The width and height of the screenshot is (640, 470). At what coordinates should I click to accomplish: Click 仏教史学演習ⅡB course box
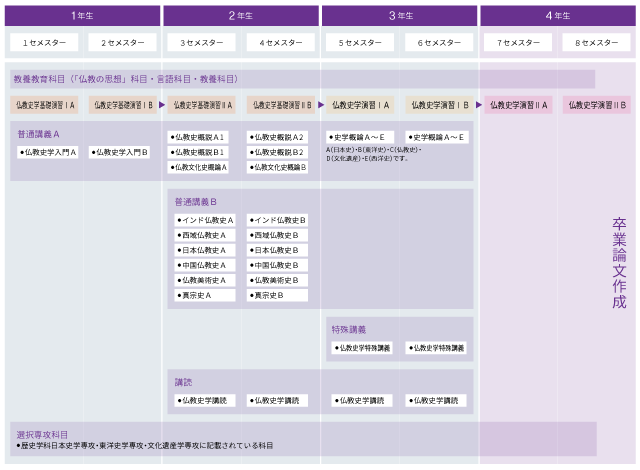597,105
